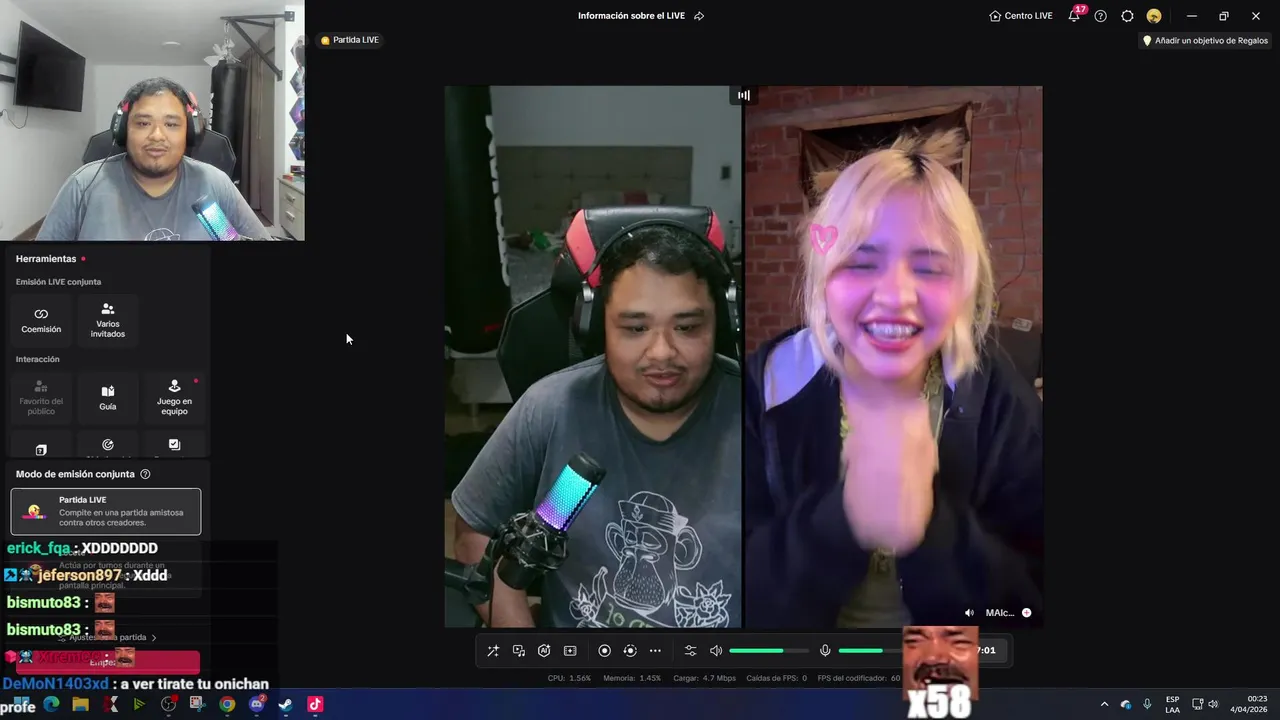Viewport: 1280px width, 720px height.
Task: Open the Varios invitados tool
Action: [108, 319]
